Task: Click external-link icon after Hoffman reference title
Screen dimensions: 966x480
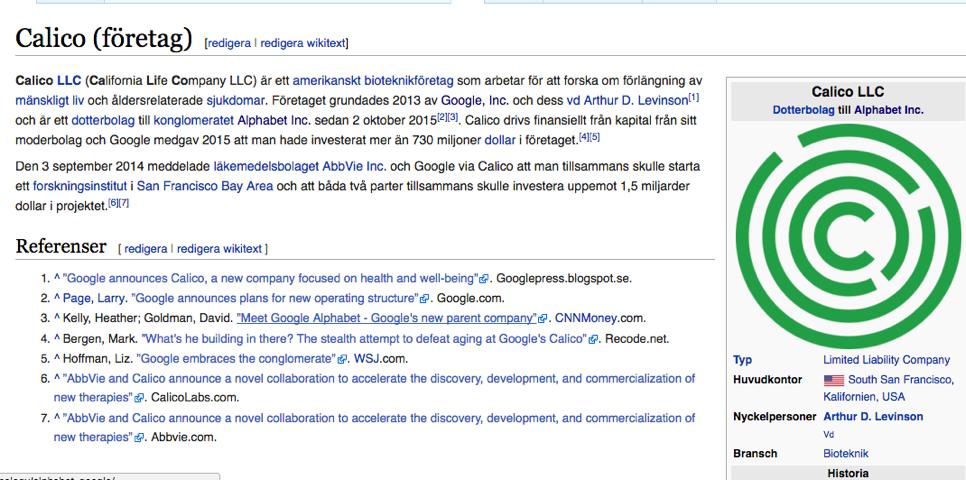Action: (x=342, y=359)
